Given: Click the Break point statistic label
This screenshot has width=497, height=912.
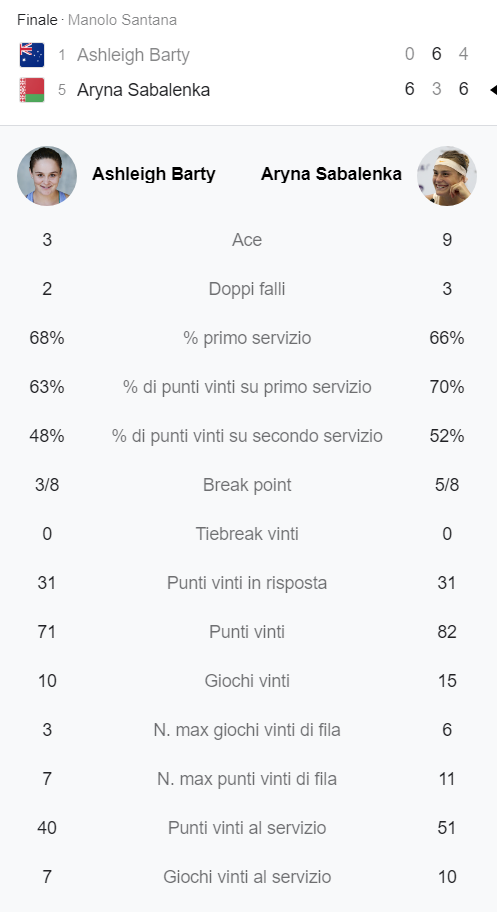Looking at the screenshot, I should (247, 485).
